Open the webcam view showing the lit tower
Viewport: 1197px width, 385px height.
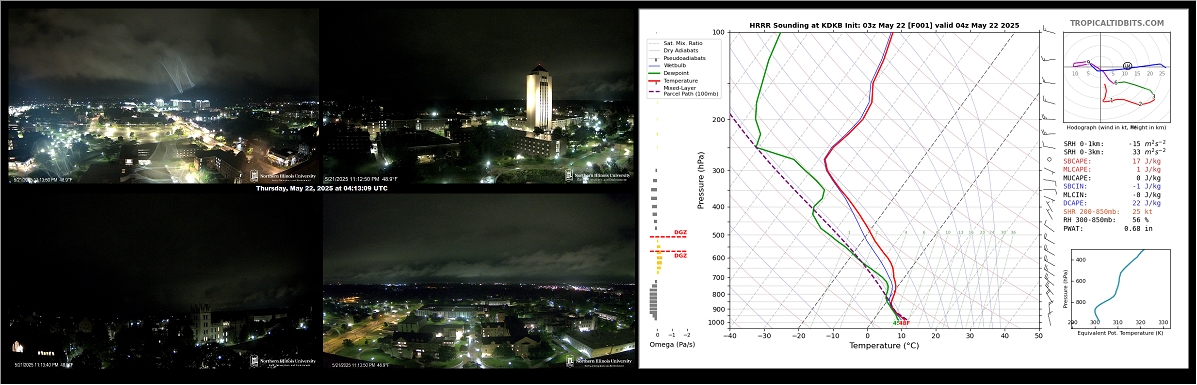click(x=479, y=96)
